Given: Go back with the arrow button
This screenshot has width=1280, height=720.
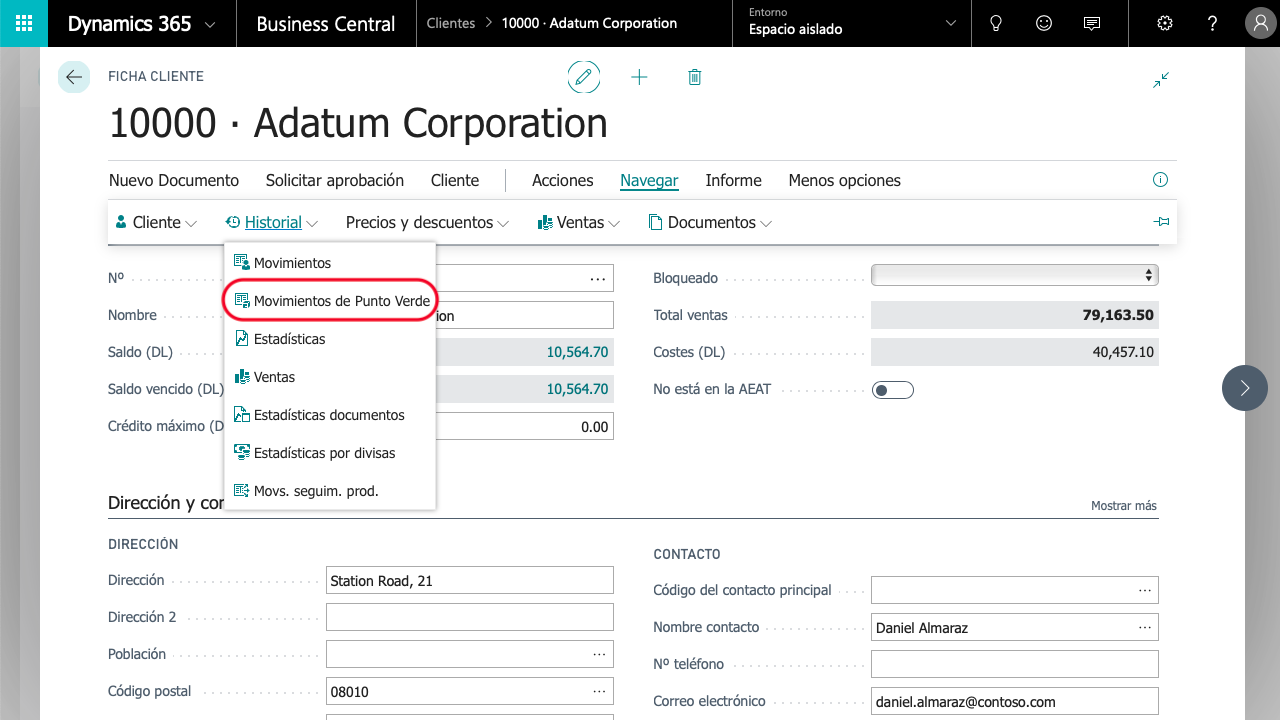Looking at the screenshot, I should point(74,77).
